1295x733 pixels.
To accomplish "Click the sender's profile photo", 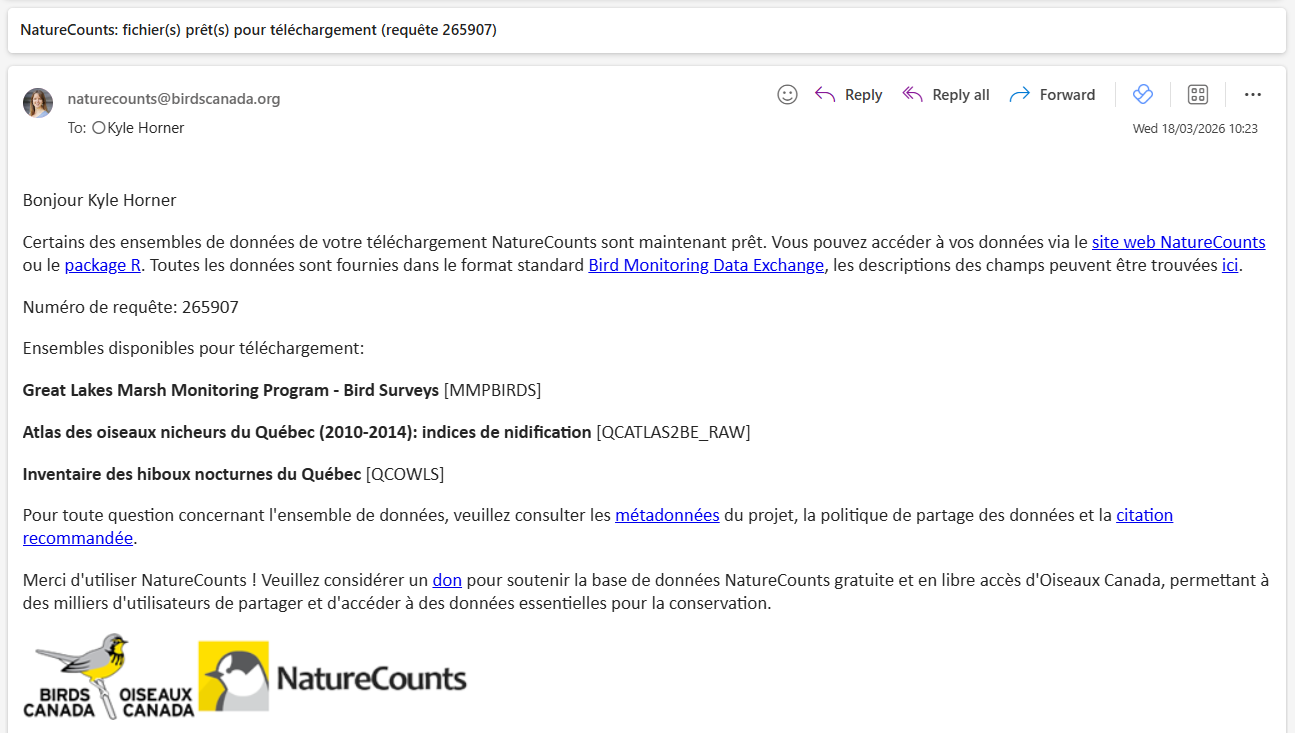I will (x=38, y=103).
